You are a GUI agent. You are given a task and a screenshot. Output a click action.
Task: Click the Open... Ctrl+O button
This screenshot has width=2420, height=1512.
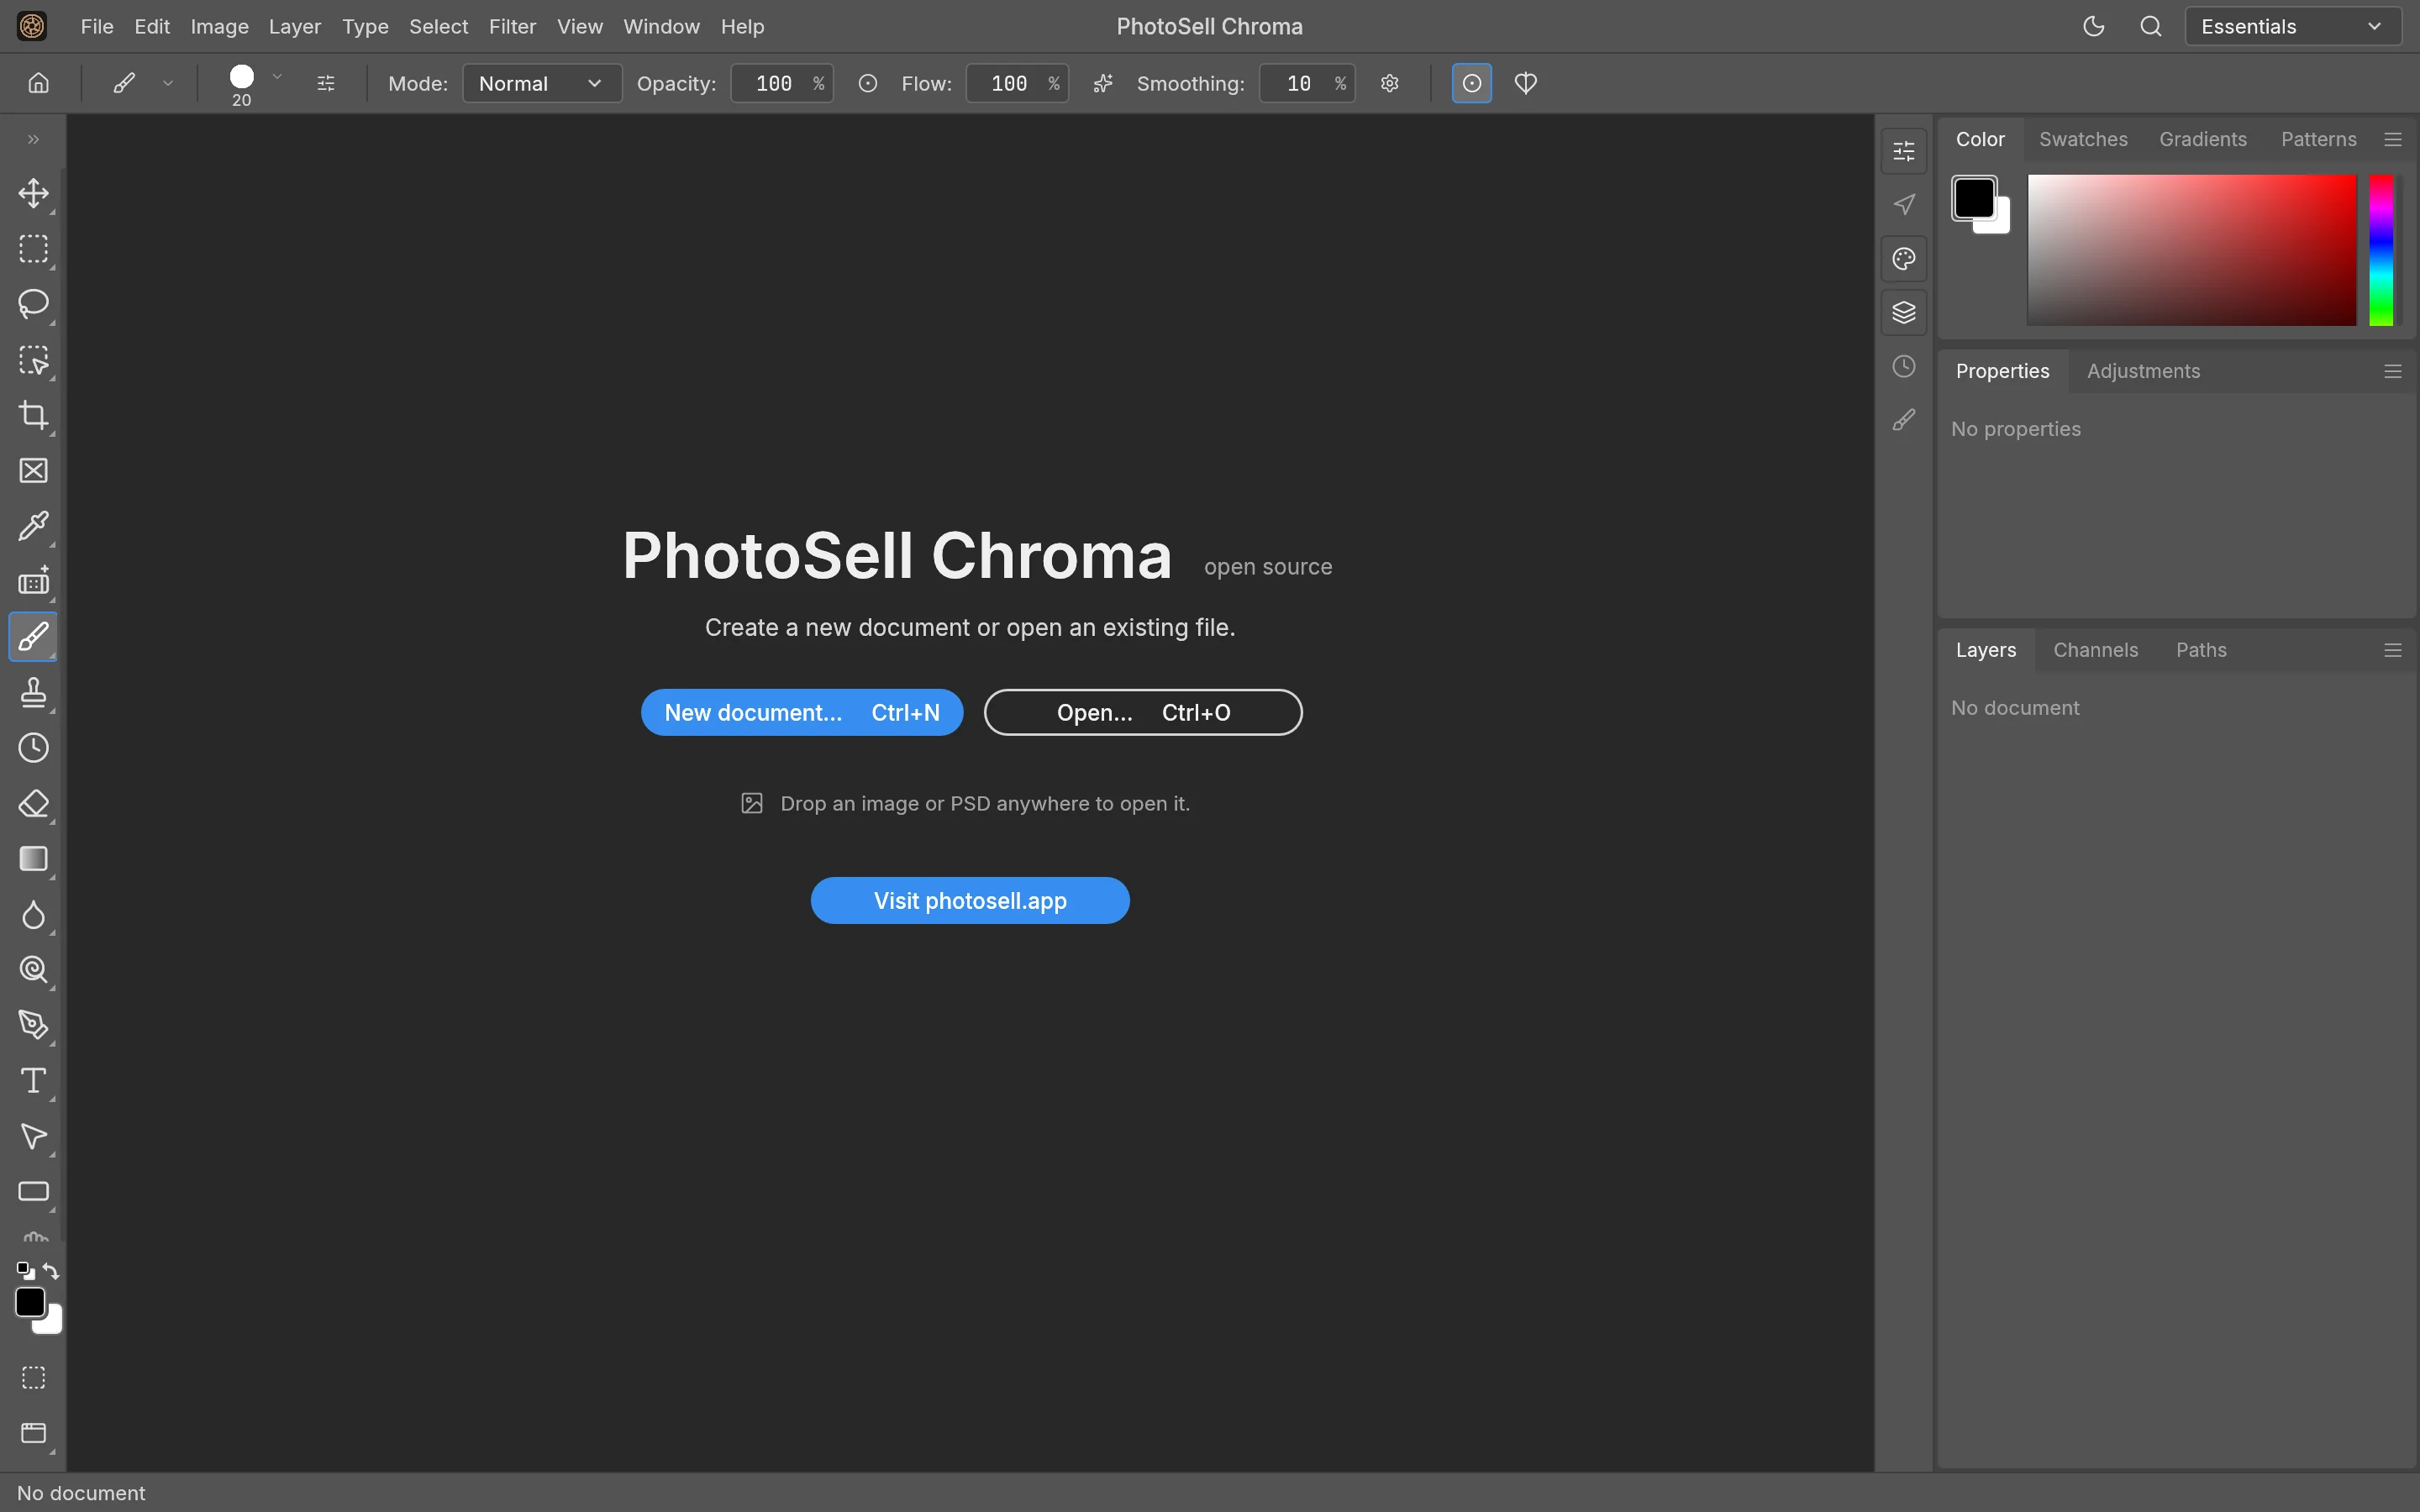pyautogui.click(x=1143, y=713)
